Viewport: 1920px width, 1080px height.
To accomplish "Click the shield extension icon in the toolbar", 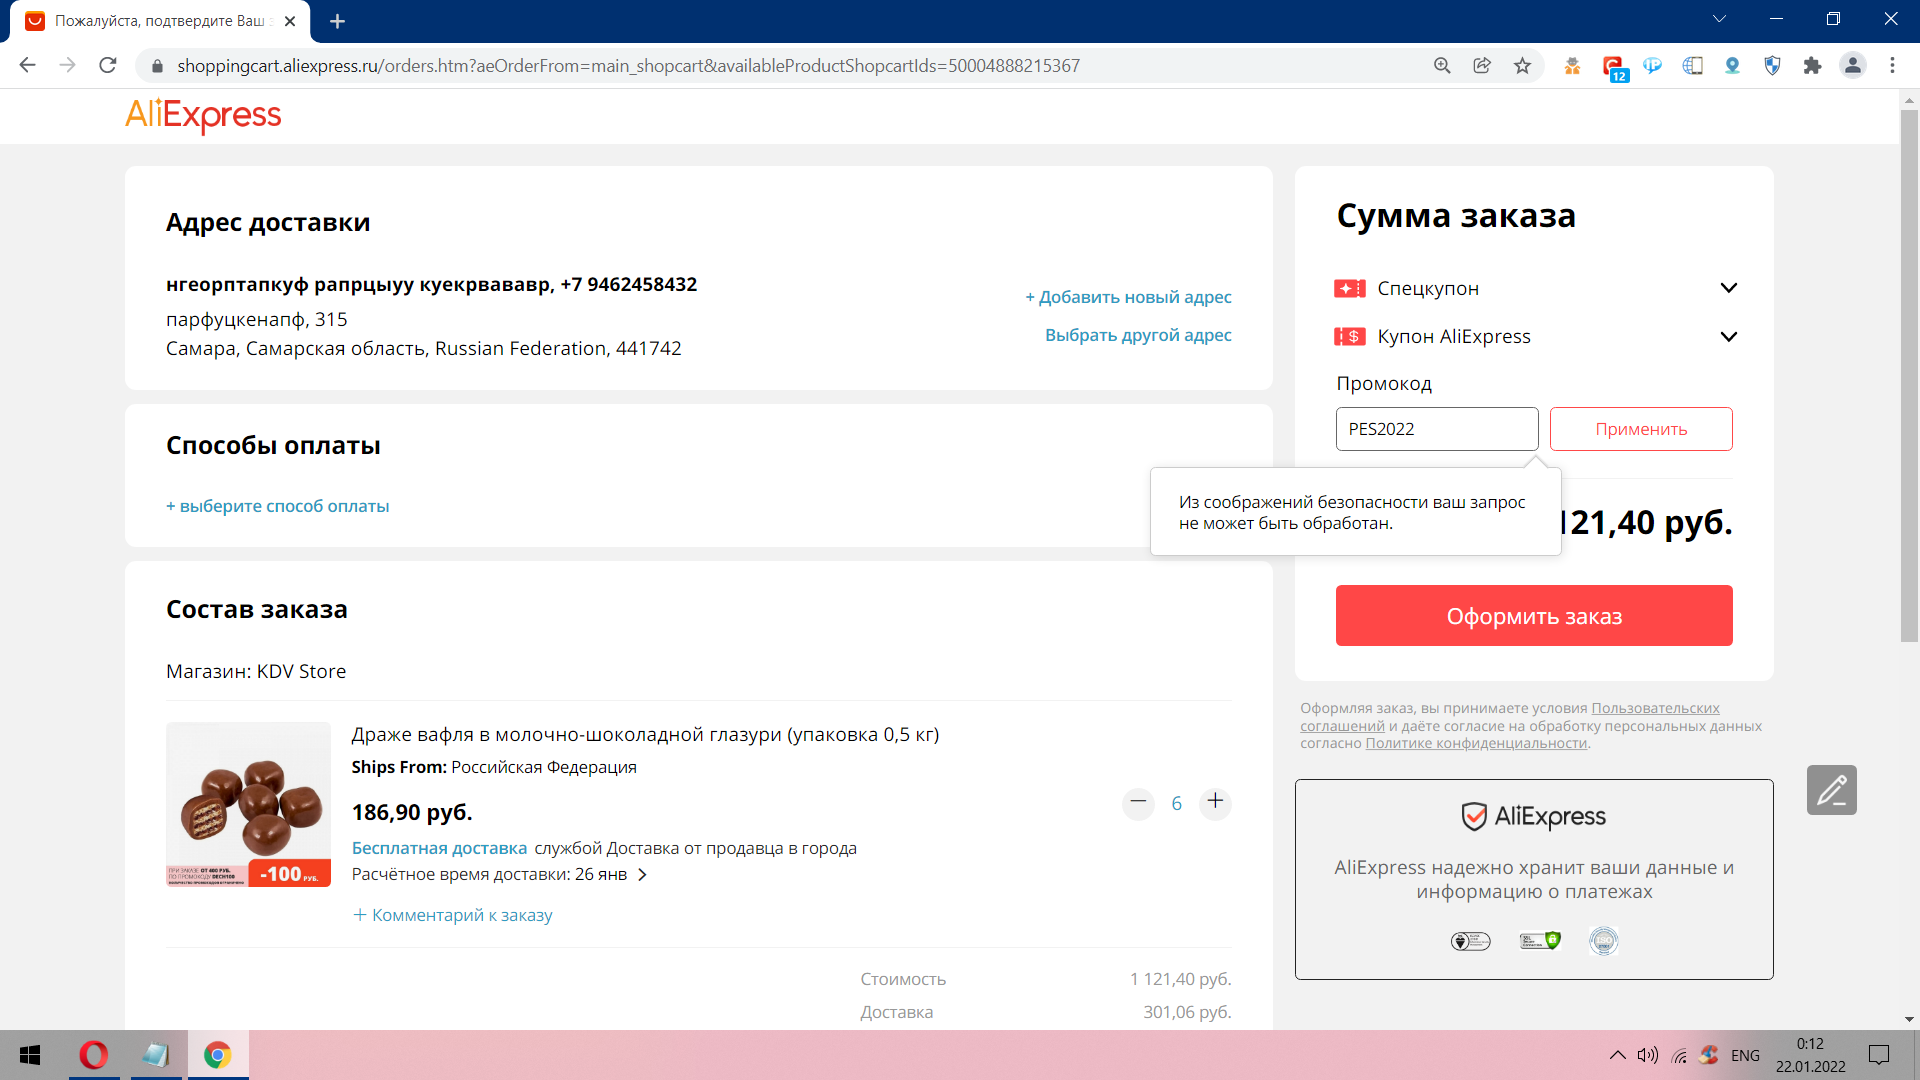I will 1772,66.
